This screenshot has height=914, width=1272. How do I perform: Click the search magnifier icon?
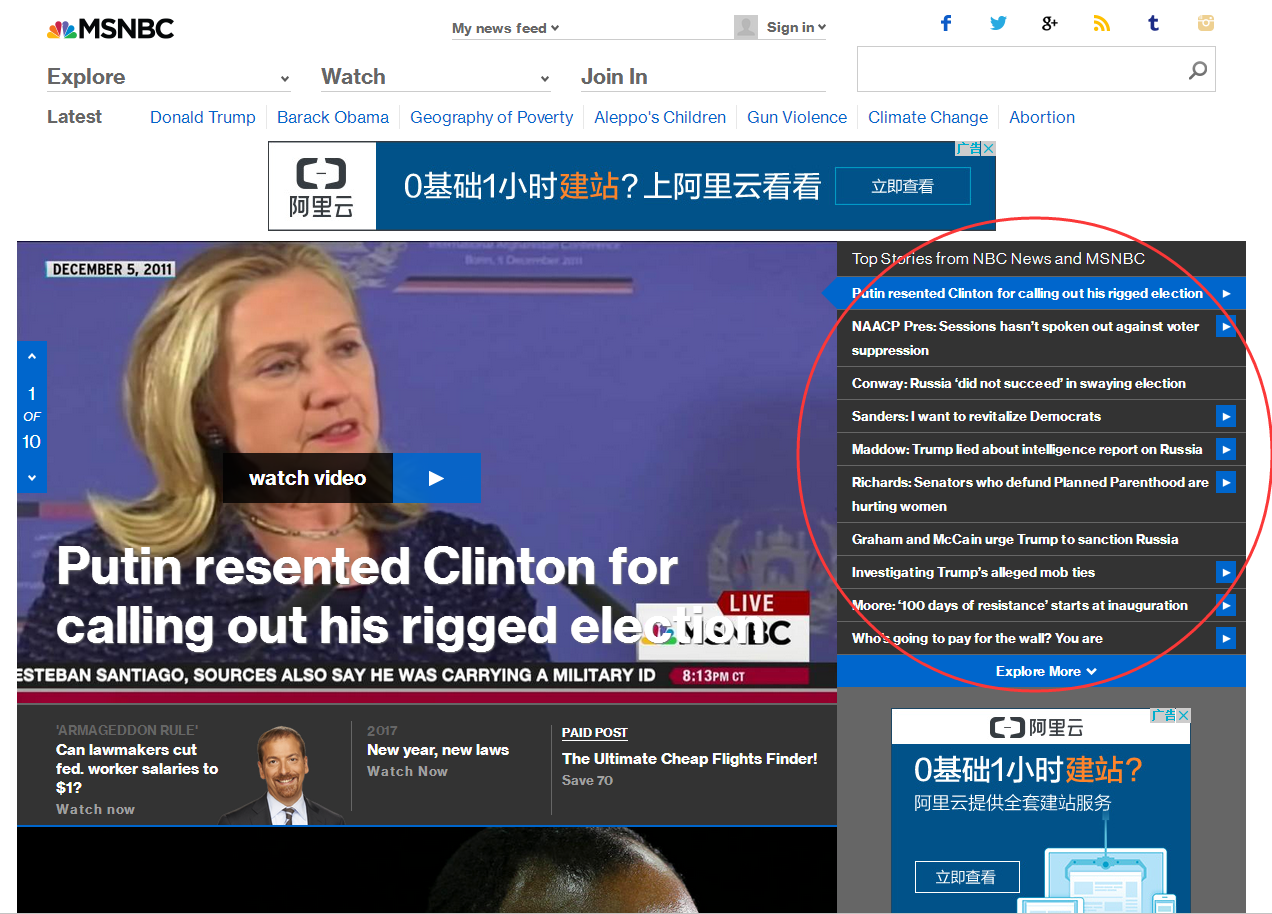[1197, 70]
